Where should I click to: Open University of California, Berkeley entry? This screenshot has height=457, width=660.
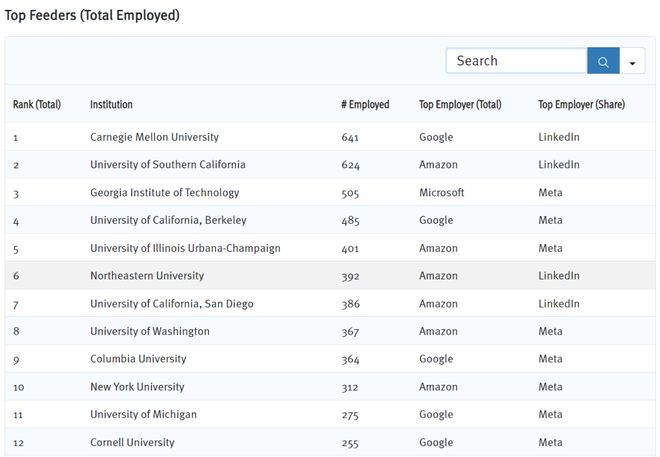point(168,220)
